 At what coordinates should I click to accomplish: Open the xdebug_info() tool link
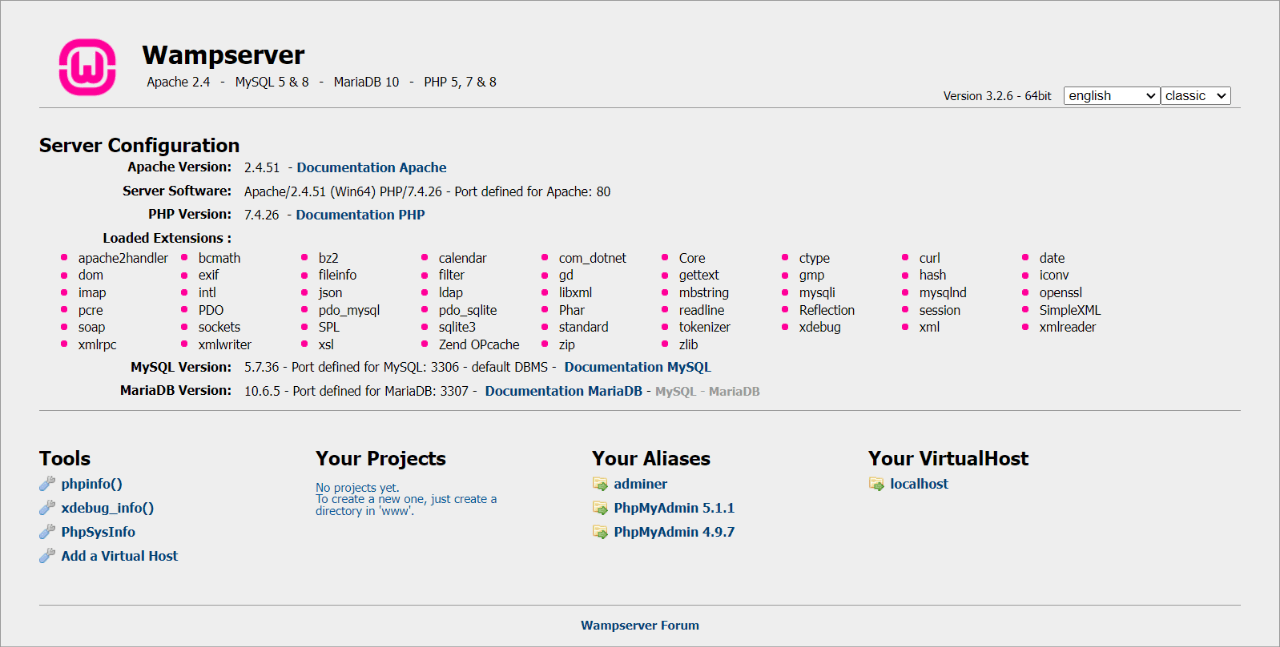(x=108, y=508)
